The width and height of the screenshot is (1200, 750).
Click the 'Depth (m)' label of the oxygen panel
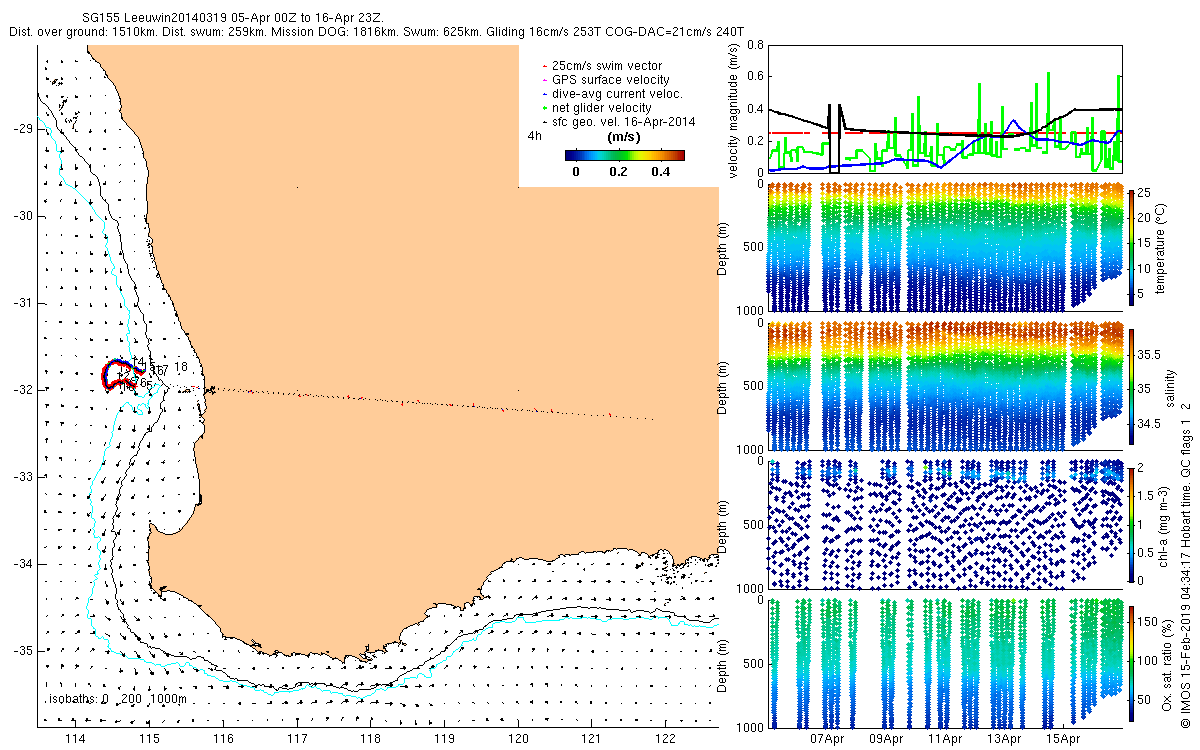tap(722, 666)
